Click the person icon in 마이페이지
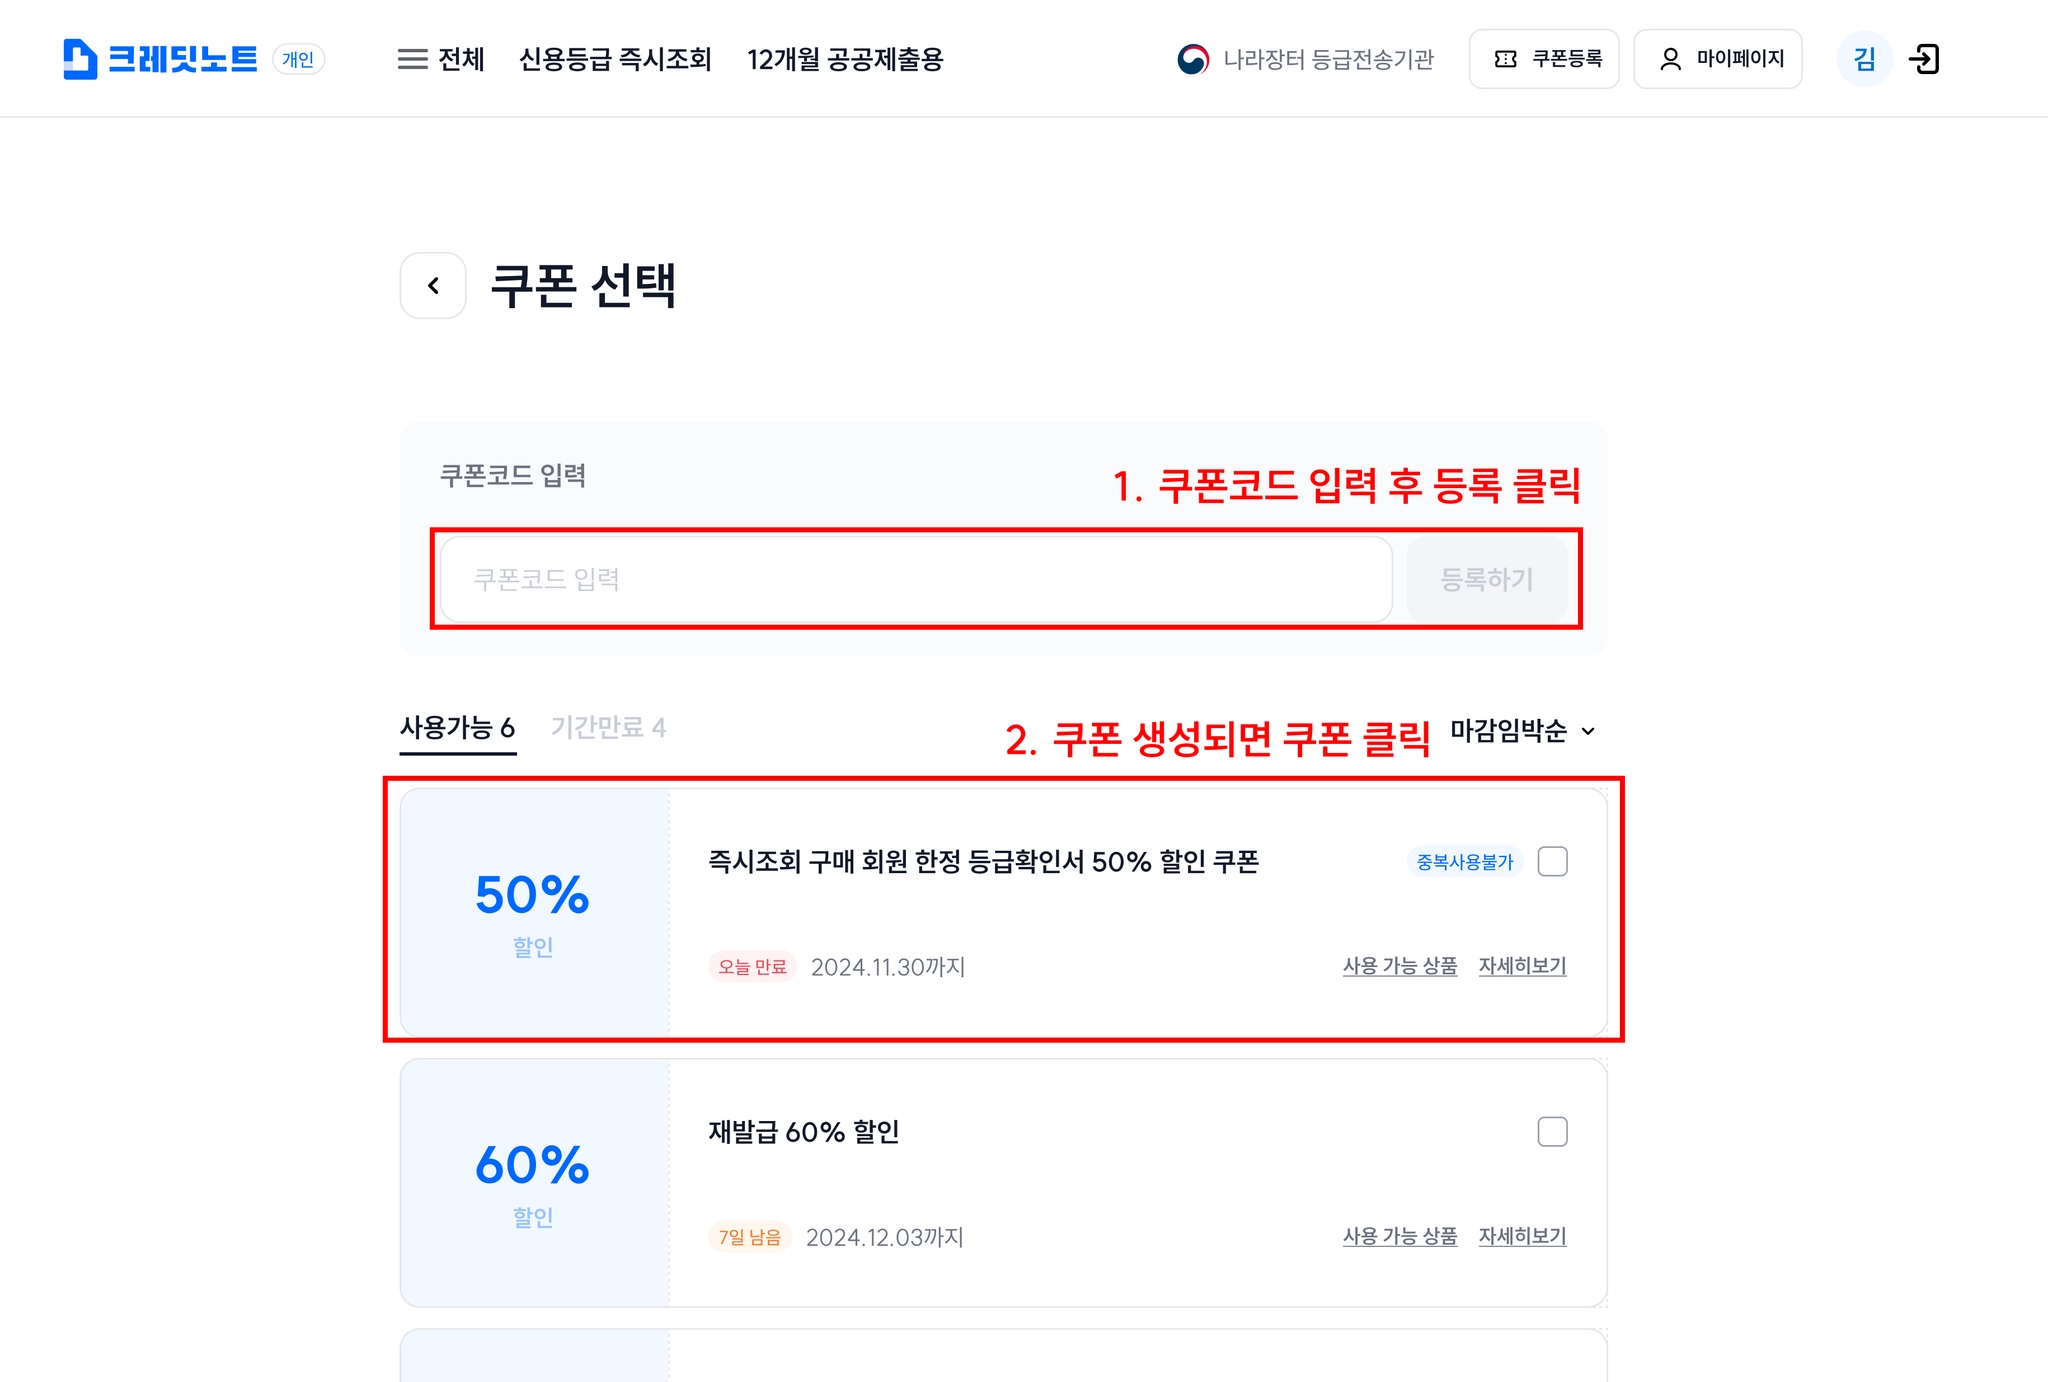Screen dimensions: 2048x1382 pos(1670,59)
